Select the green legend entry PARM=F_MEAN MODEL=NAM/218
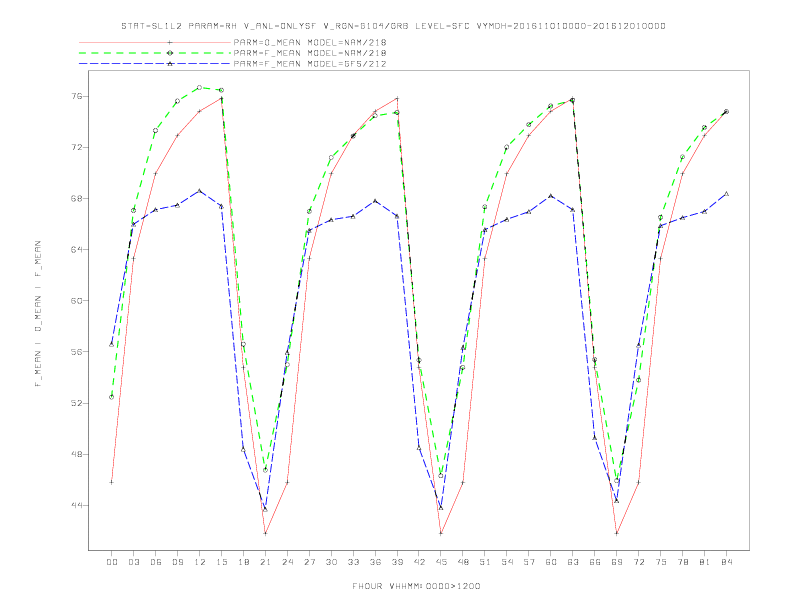The height and width of the screenshot is (612, 792). [310, 53]
